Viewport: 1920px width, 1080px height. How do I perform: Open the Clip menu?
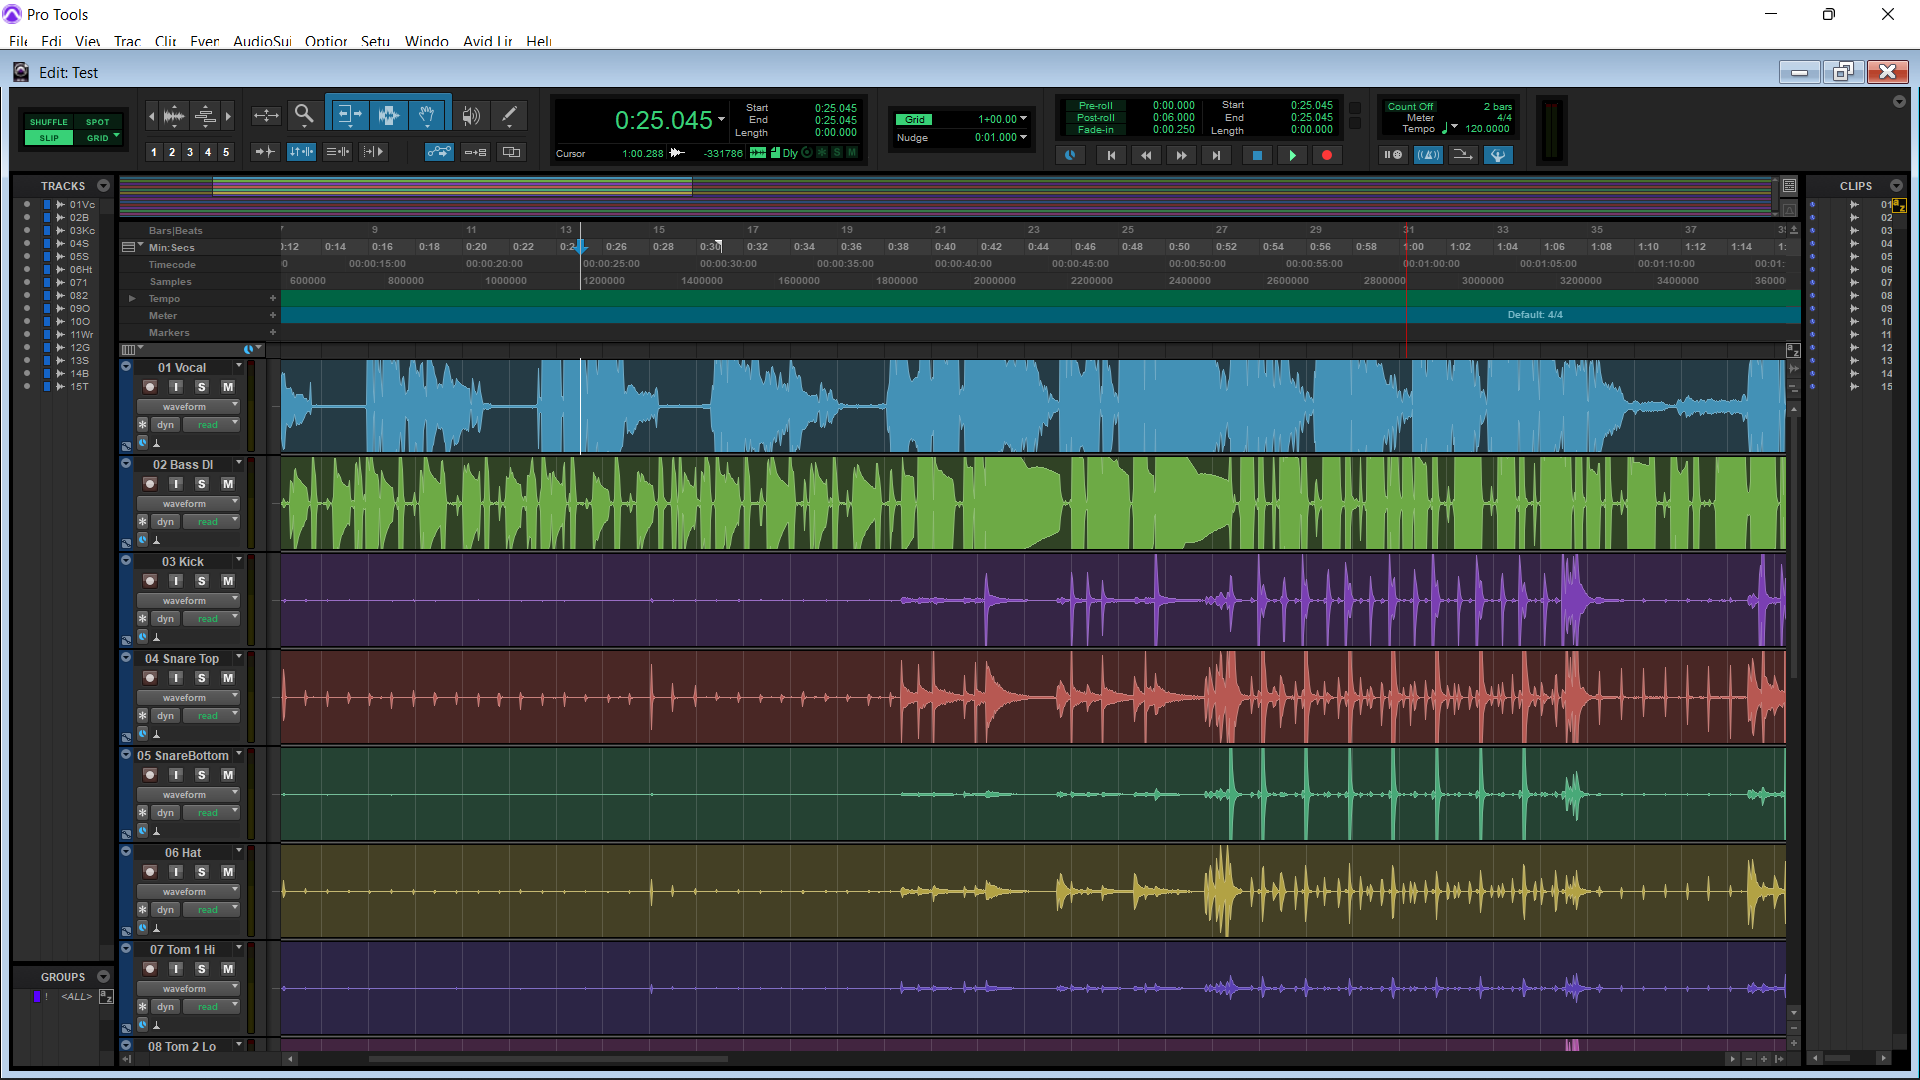[165, 41]
